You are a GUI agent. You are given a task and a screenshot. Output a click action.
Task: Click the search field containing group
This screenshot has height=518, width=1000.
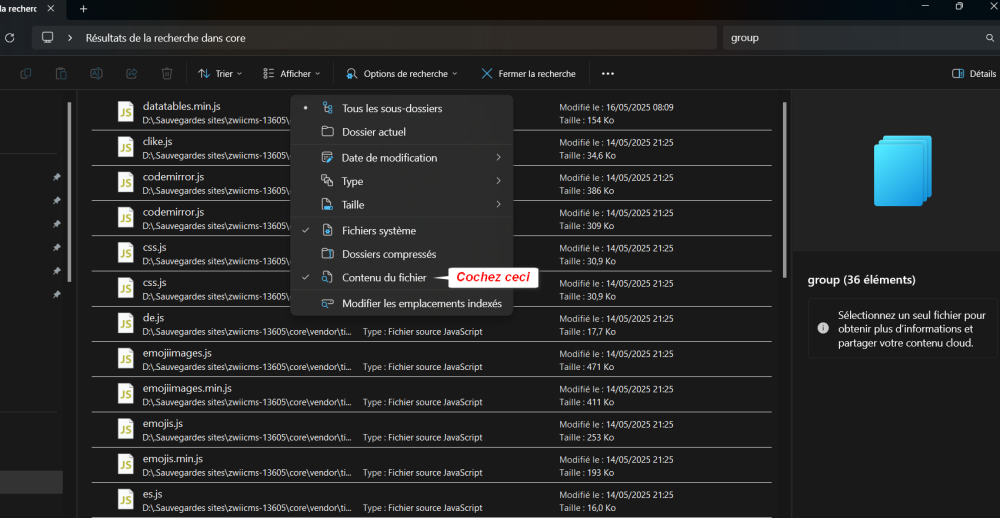[850, 38]
